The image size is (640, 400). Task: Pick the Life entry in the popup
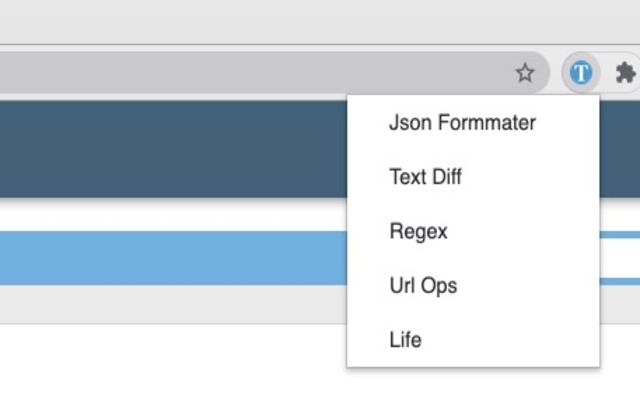point(405,339)
